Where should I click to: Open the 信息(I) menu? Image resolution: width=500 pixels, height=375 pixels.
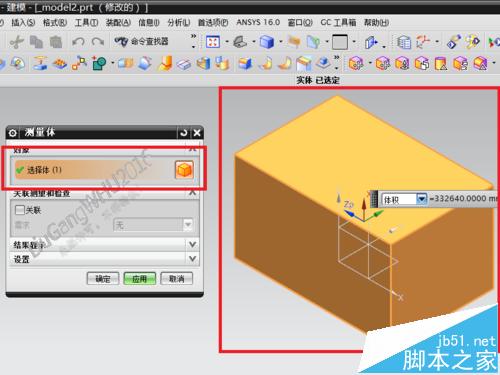pos(149,23)
